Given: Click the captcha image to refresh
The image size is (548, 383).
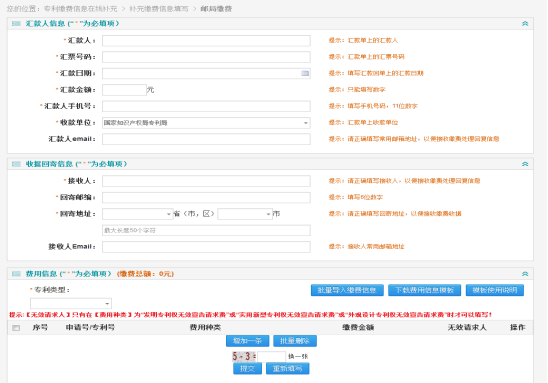Looking at the screenshot, I should tap(244, 356).
